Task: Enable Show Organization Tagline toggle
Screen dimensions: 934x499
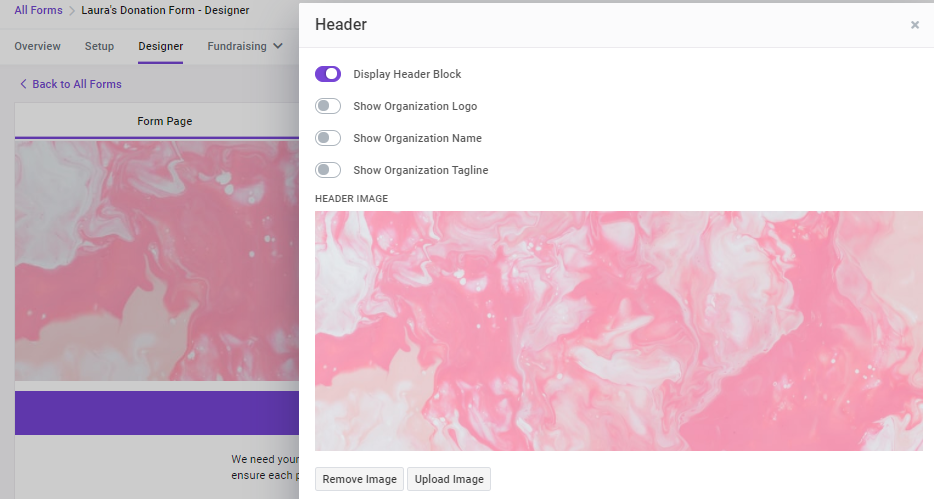Action: pos(328,170)
